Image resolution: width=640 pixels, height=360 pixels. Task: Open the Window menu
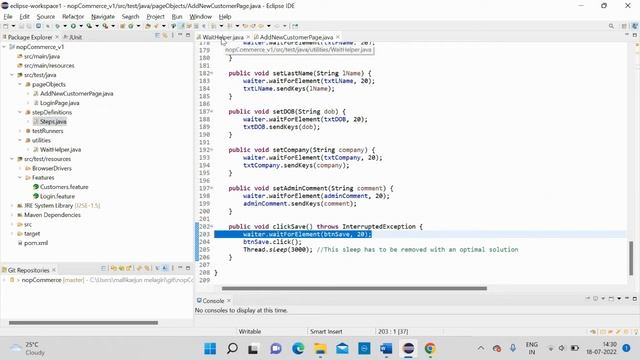pos(200,17)
